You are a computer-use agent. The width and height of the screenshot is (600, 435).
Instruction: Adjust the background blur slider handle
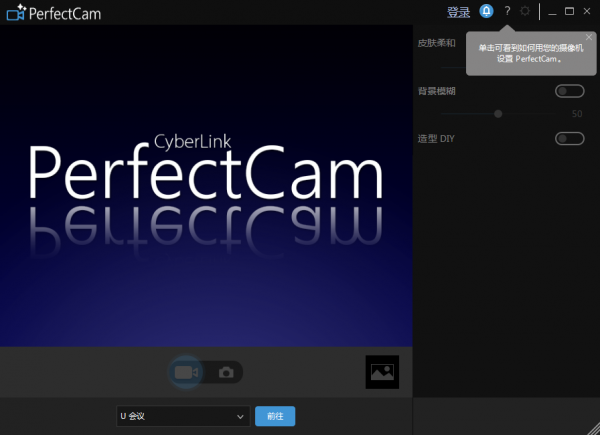[x=498, y=114]
